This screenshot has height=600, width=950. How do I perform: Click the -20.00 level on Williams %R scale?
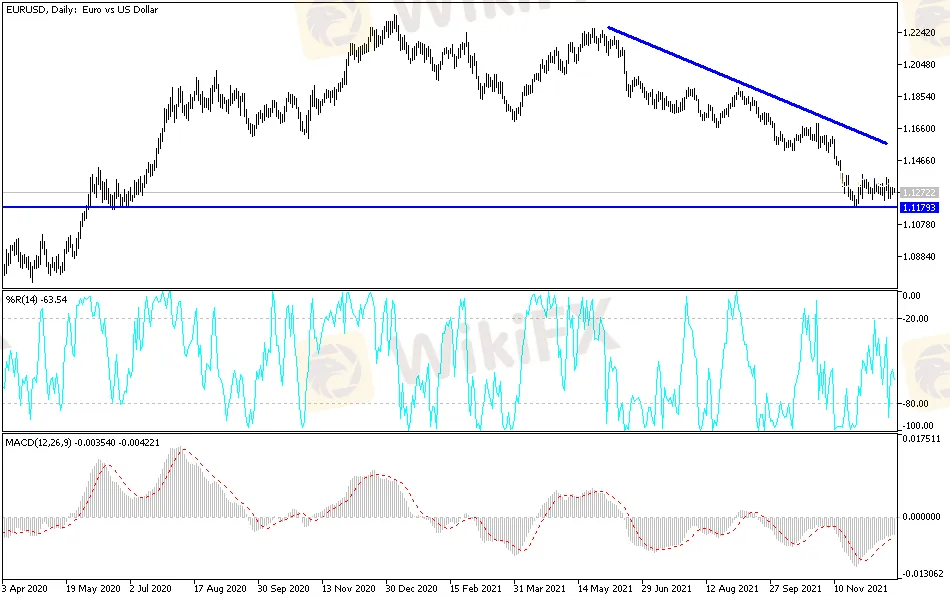(915, 319)
